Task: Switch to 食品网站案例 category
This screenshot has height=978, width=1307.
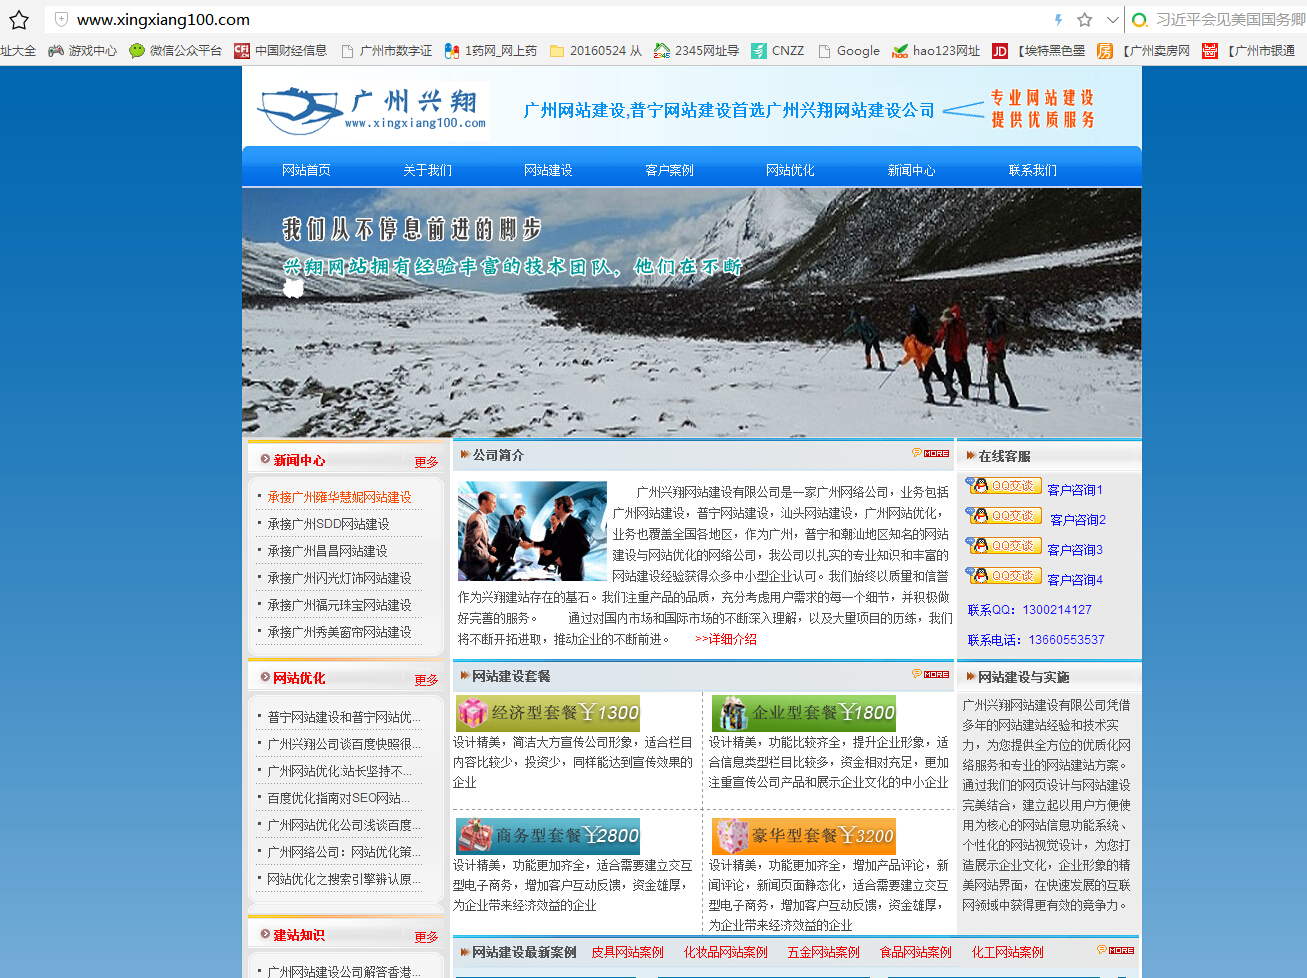Action: [916, 952]
